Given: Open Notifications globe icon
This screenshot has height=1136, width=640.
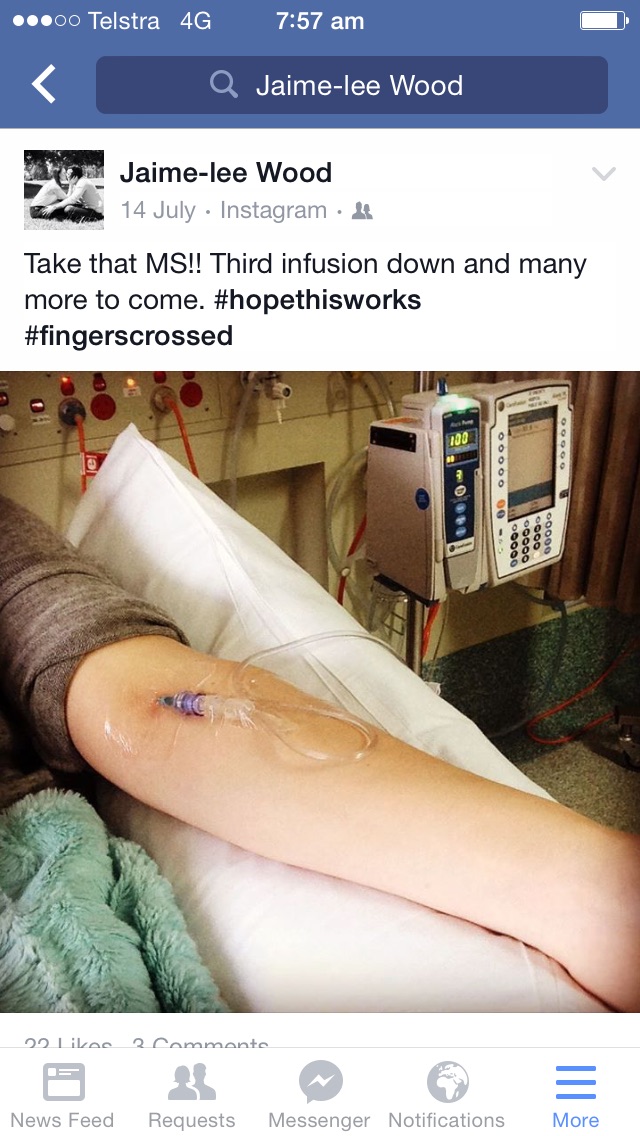Looking at the screenshot, I should tap(447, 1082).
